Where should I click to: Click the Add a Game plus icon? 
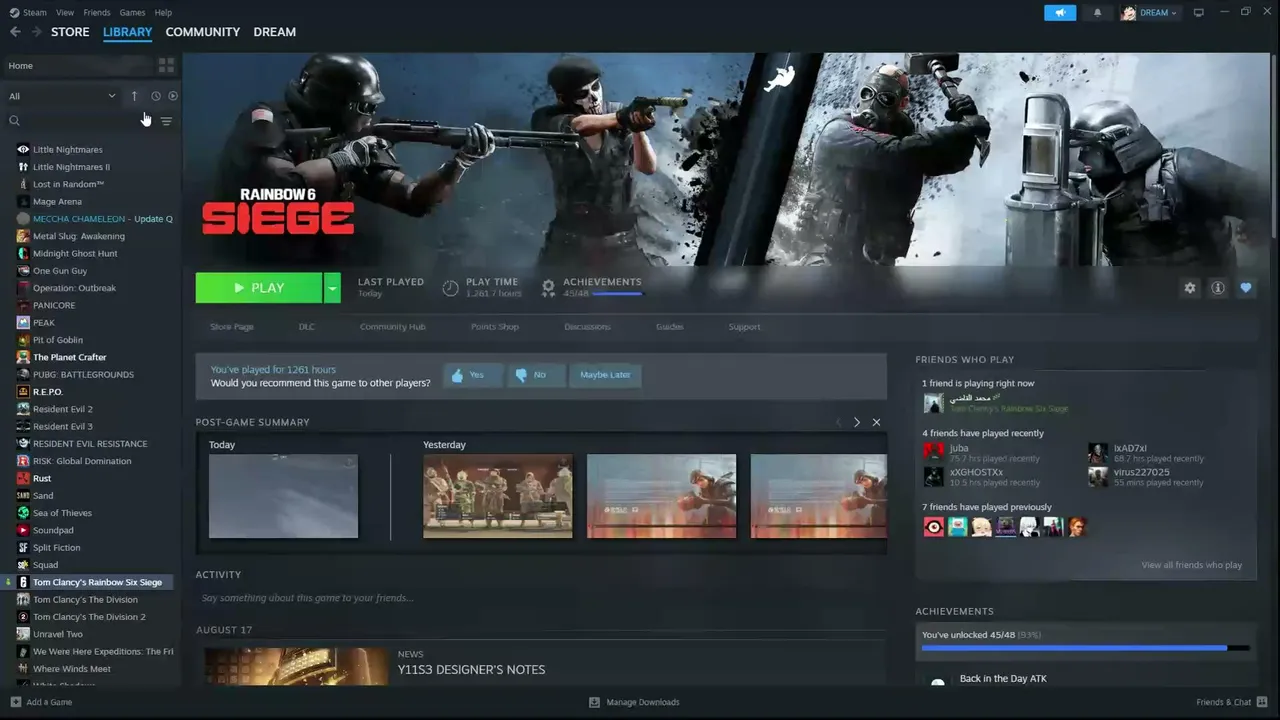[15, 702]
